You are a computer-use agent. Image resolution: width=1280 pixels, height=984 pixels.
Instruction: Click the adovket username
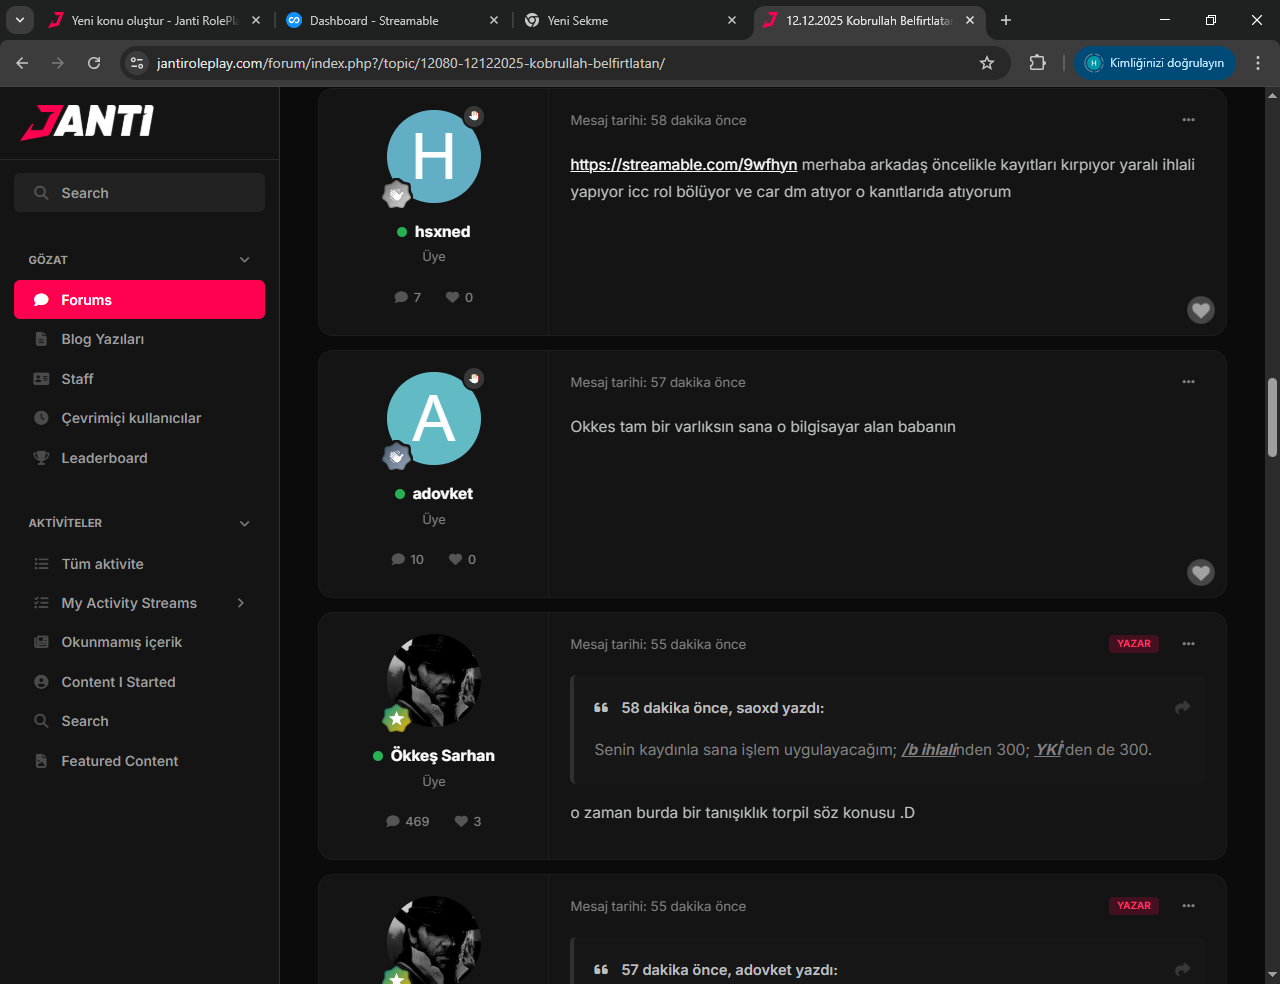pyautogui.click(x=443, y=494)
